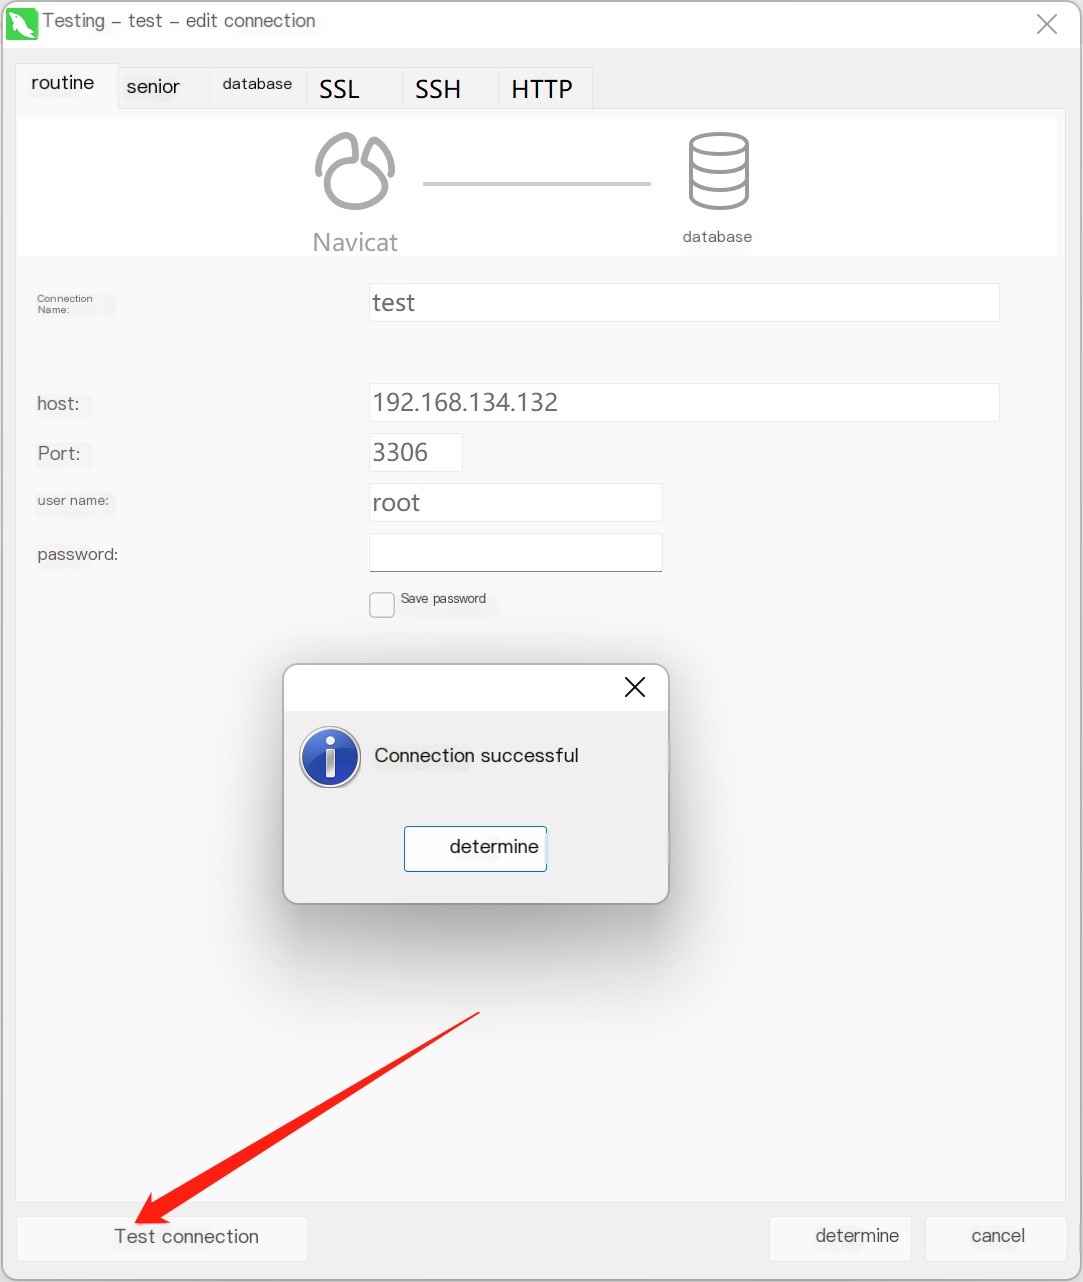
Task: Close the Connection successful popup
Action: click(x=634, y=687)
